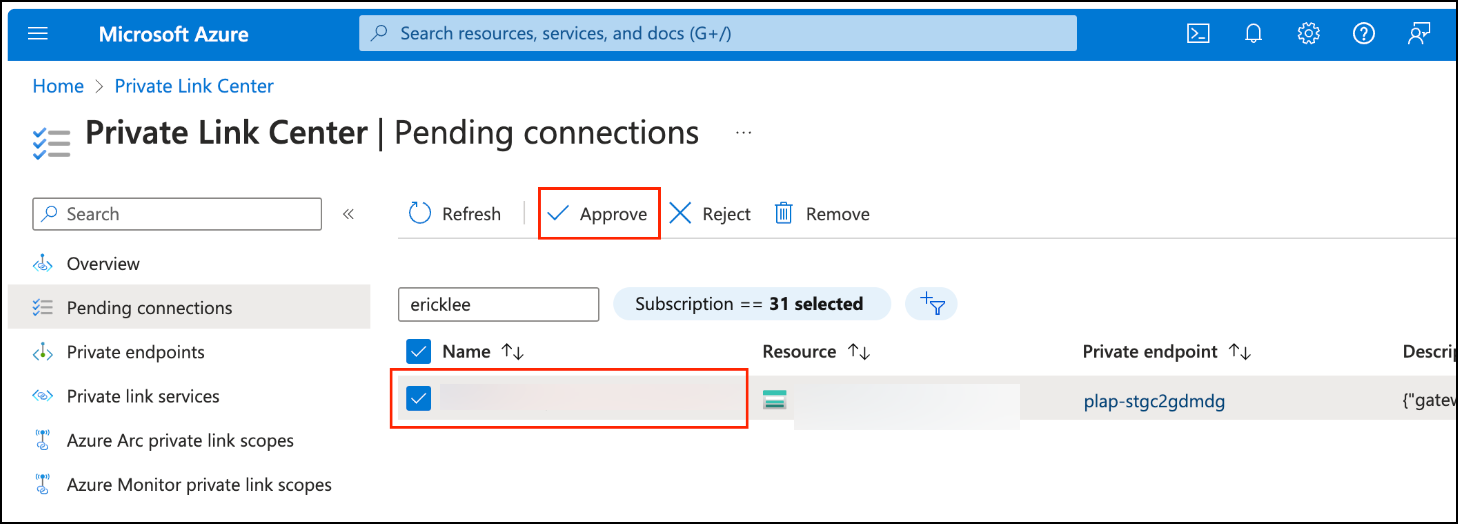Open Private link services in sidebar

pyautogui.click(x=142, y=396)
